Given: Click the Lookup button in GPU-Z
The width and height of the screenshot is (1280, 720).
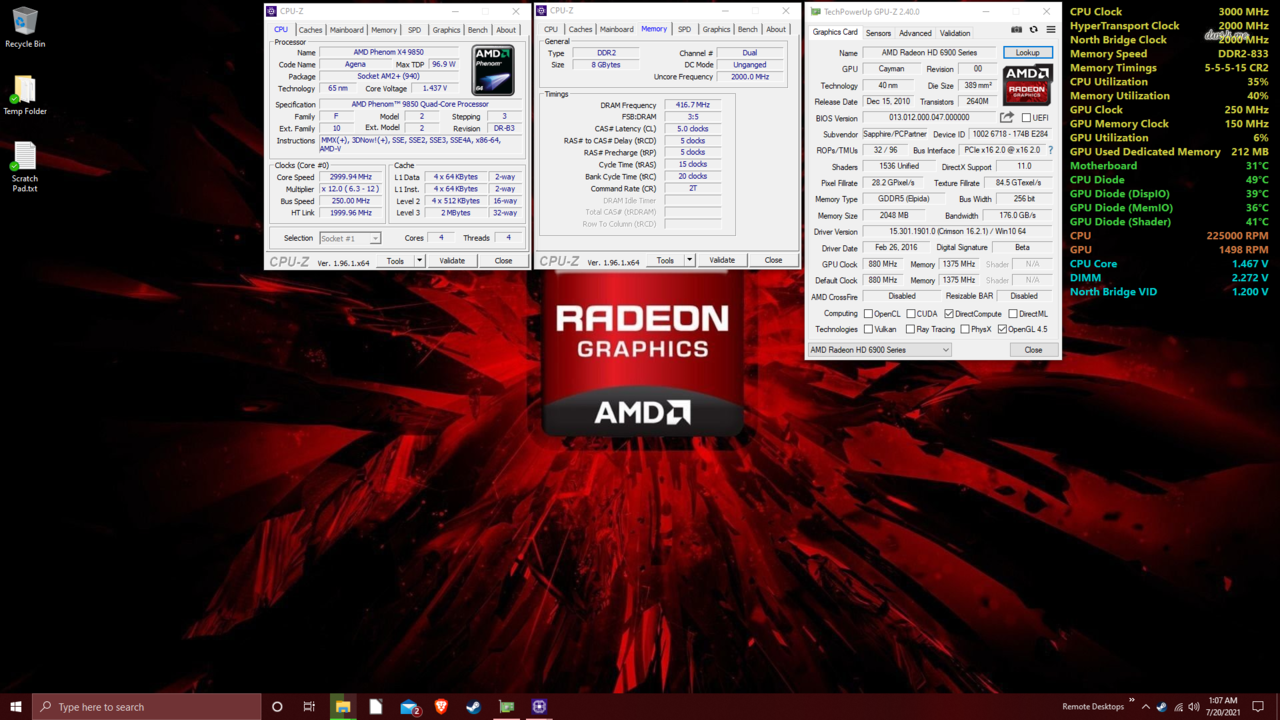Looking at the screenshot, I should click(1027, 53).
